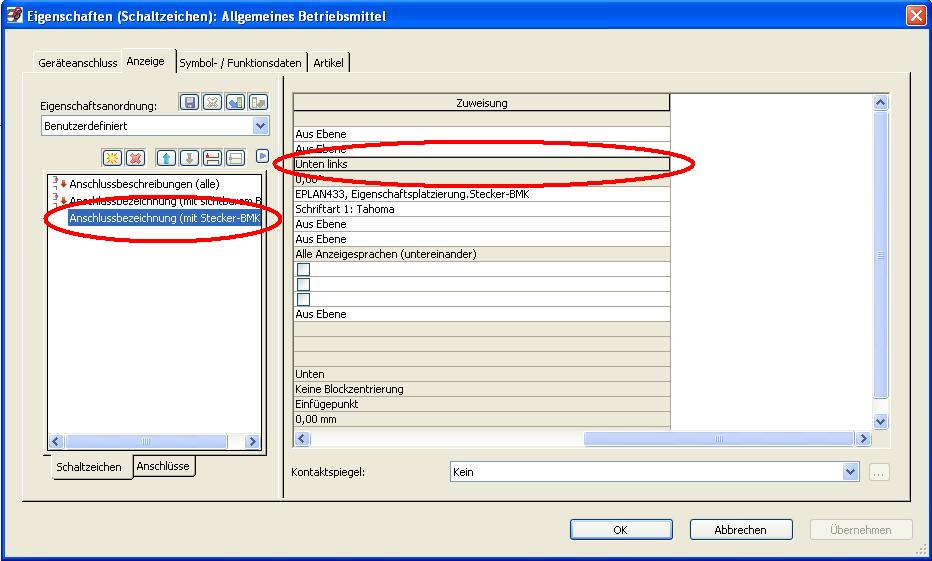Viewport: 932px width, 561px height.
Task: Click the Aus Ebene cell directly under the Zuweisung header
Action: (x=481, y=134)
